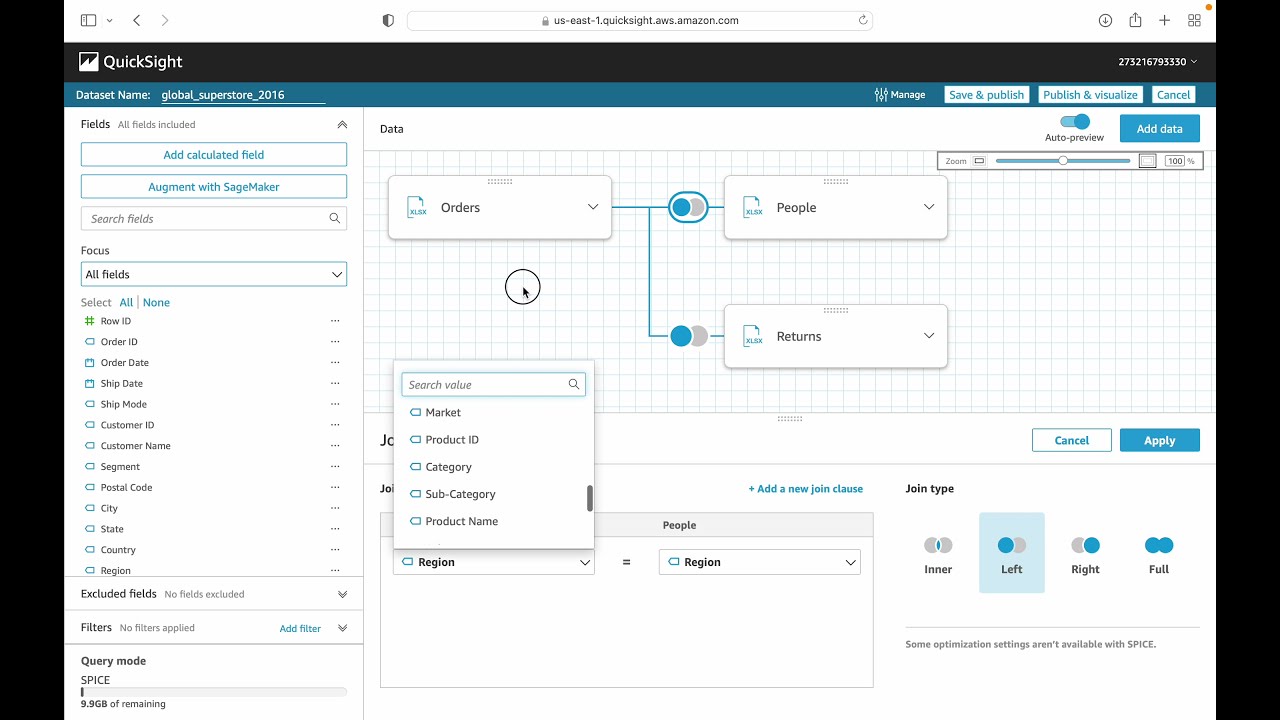
Task: Open the Focus All fields dropdown
Action: [x=214, y=274]
